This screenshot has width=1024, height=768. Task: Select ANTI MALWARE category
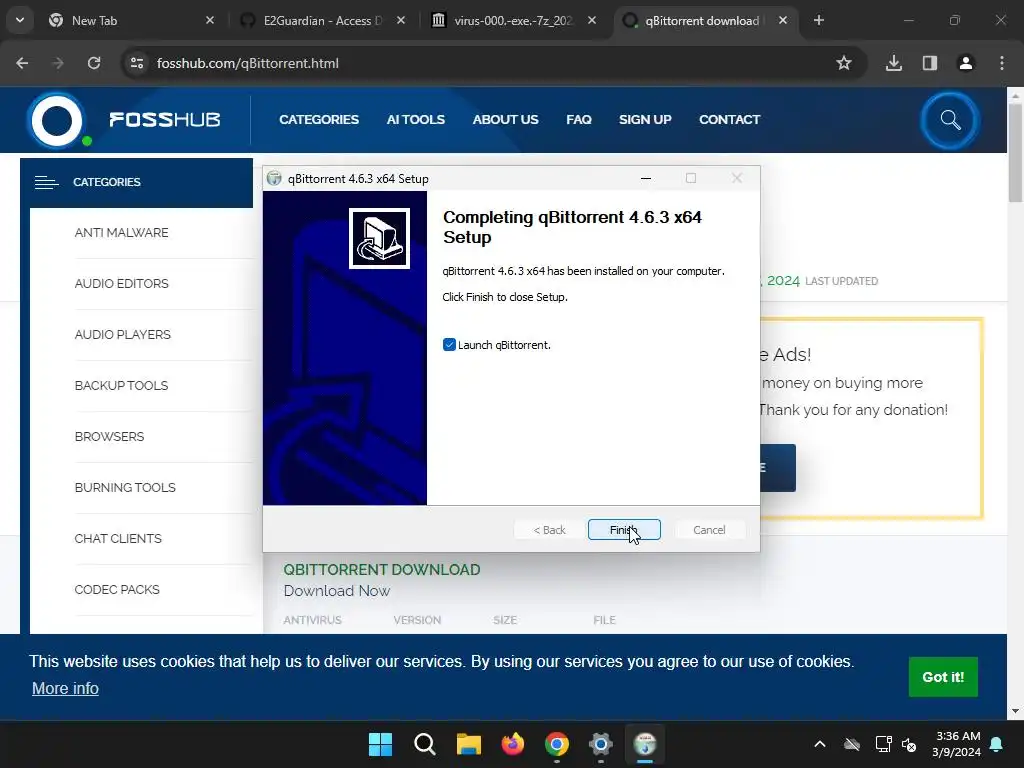(x=121, y=232)
